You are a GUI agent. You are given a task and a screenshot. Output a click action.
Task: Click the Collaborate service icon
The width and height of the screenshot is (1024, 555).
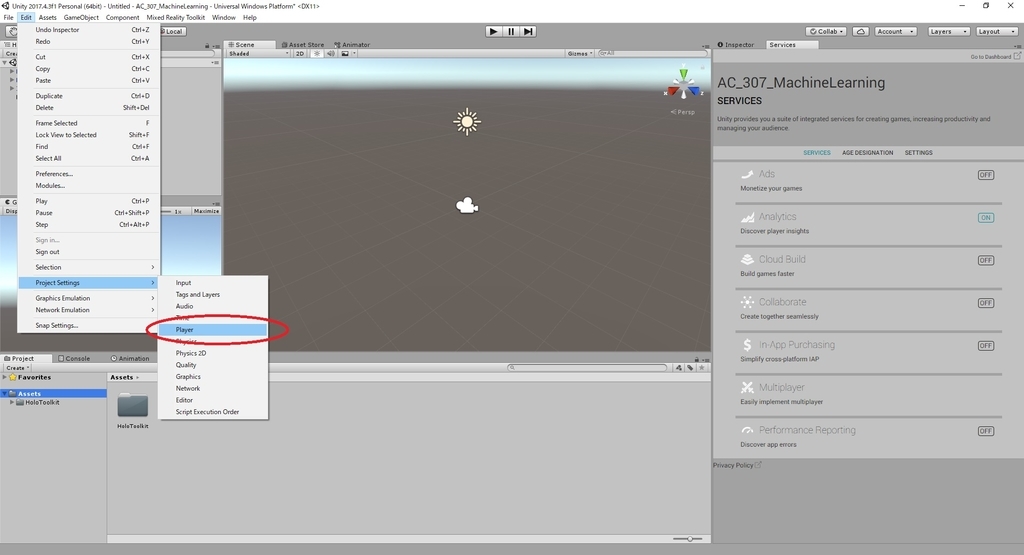747,302
